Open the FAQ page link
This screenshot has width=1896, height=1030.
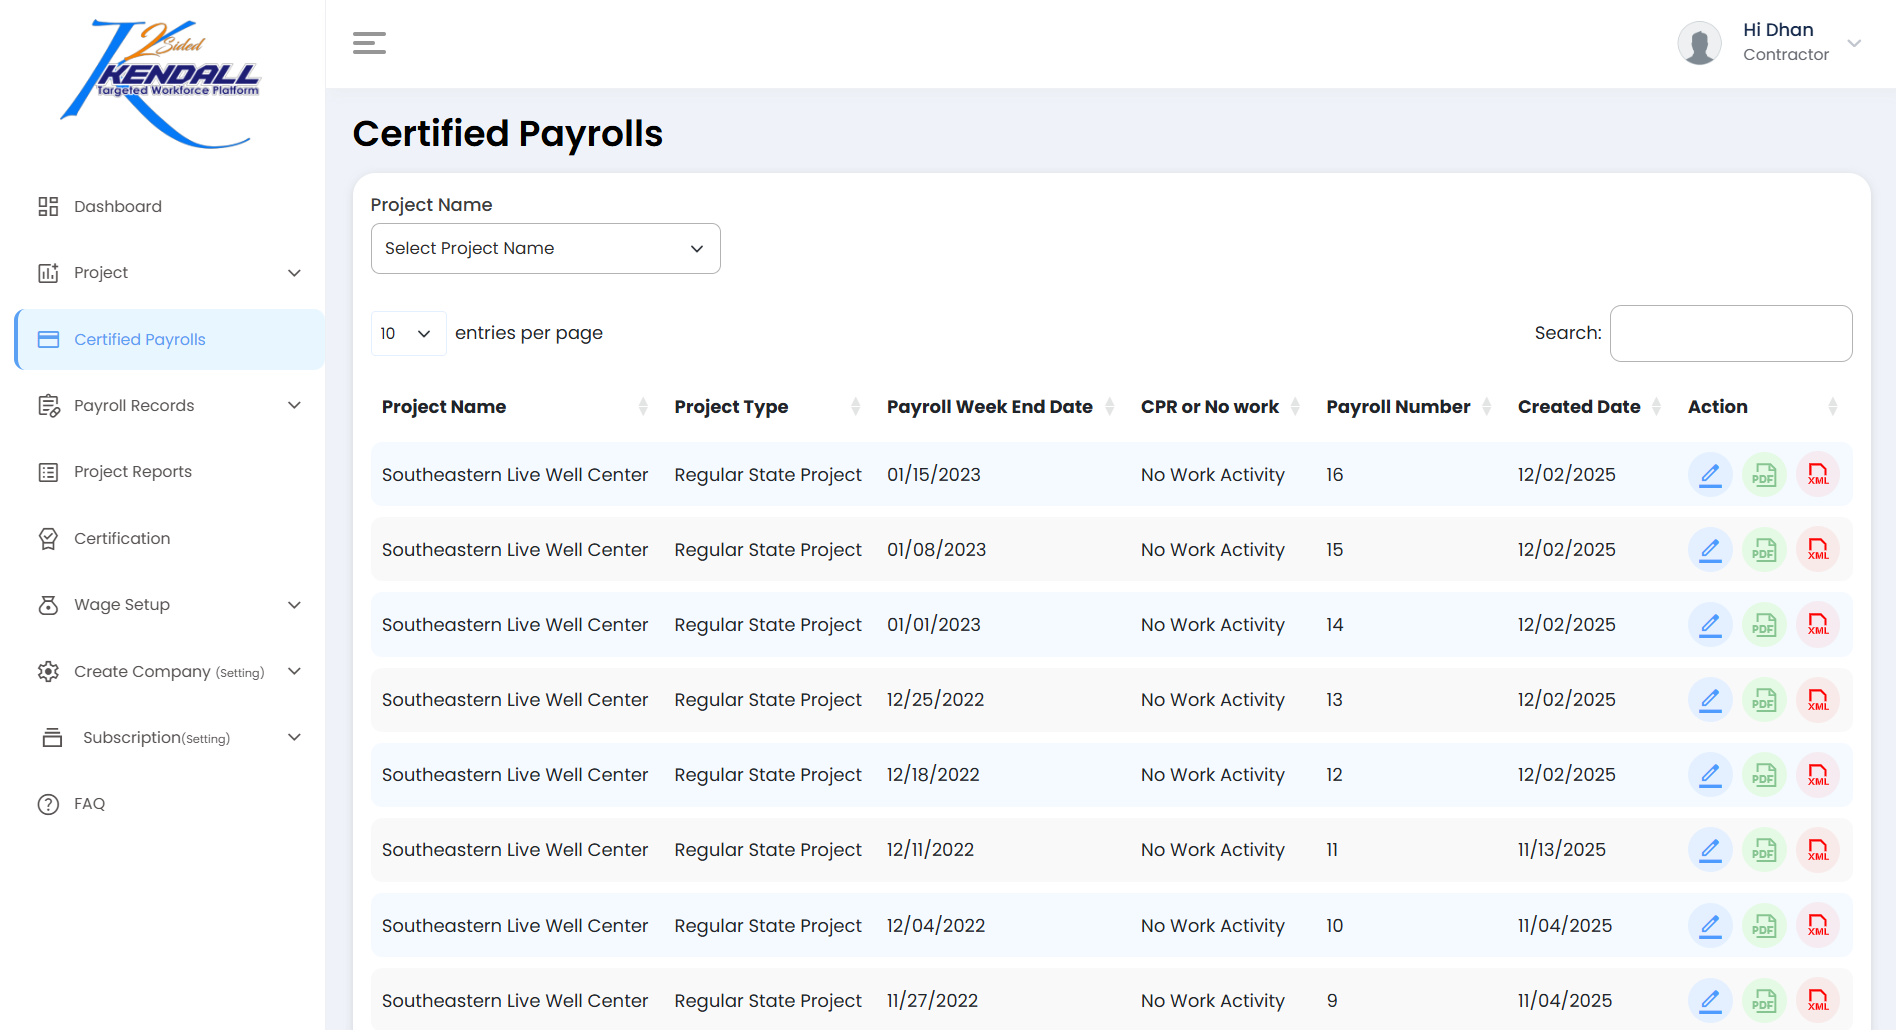(x=89, y=804)
